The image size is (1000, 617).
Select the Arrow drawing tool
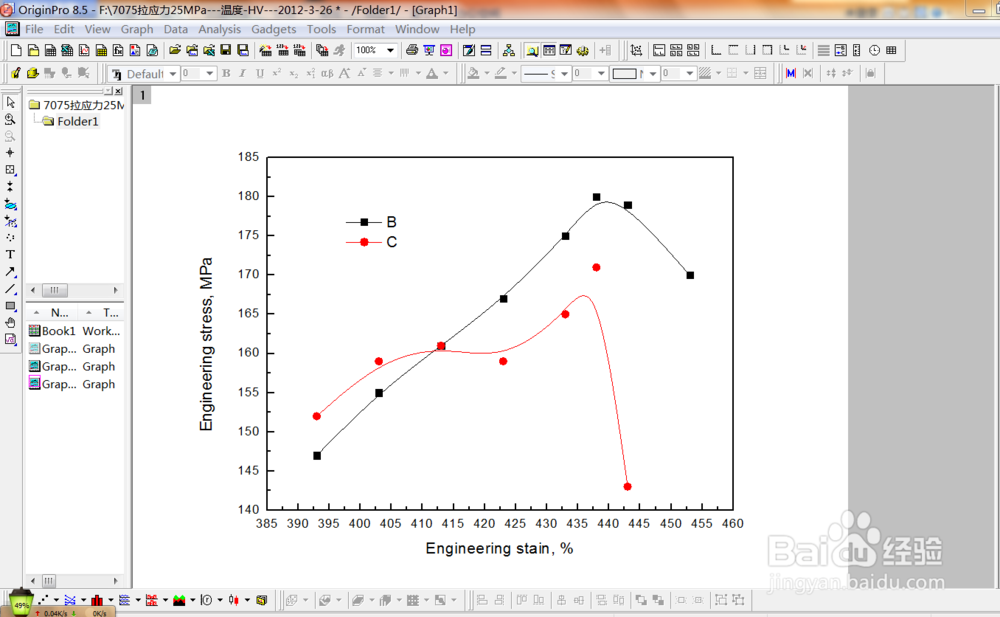coord(10,272)
